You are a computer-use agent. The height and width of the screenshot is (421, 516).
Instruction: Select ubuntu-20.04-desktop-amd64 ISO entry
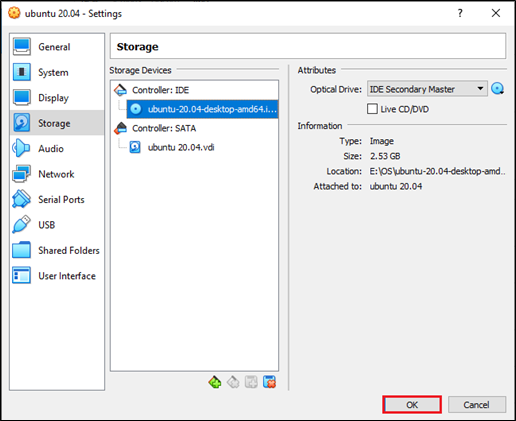point(203,109)
